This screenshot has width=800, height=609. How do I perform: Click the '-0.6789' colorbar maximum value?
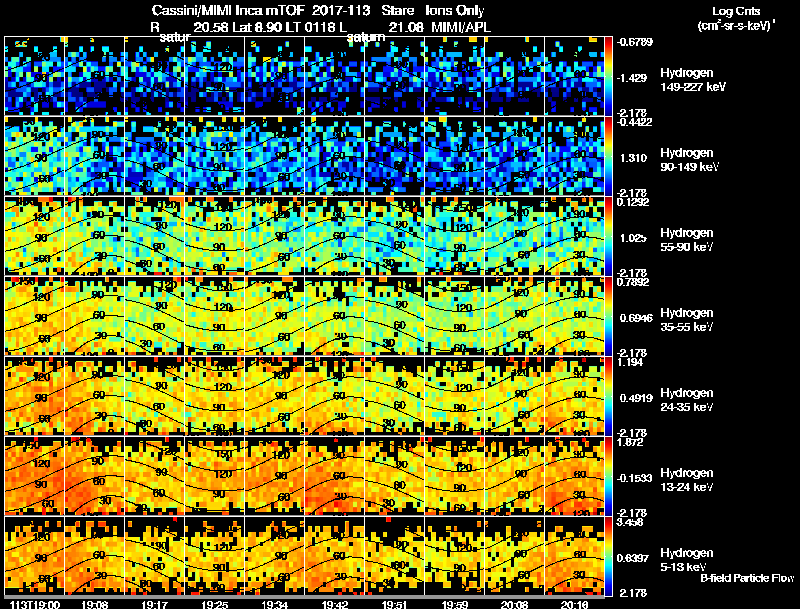pos(635,42)
